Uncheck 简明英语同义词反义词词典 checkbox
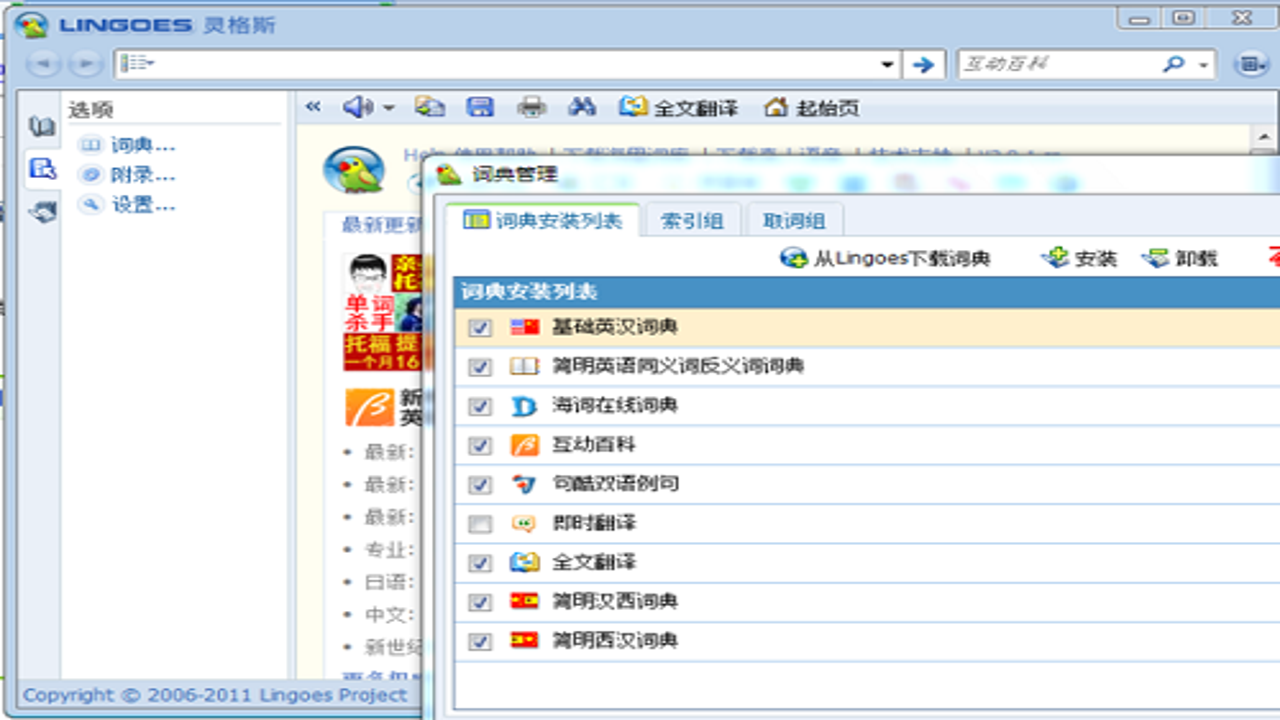Screen dimensions: 1280x720 pos(480,367)
